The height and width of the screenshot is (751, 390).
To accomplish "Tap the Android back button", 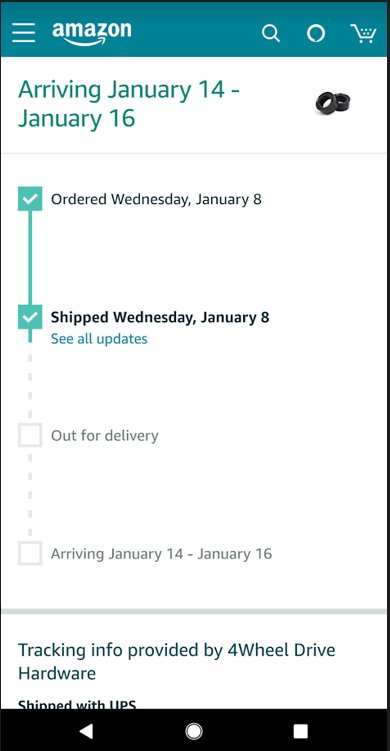I will pos(86,731).
